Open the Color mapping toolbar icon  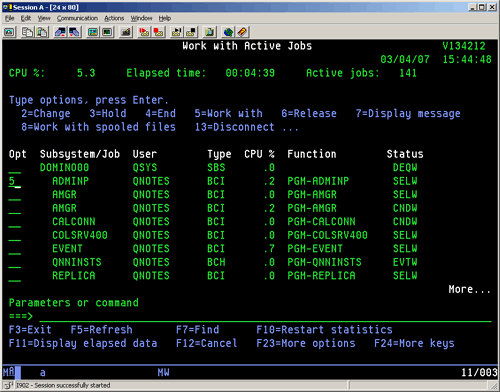coord(107,32)
